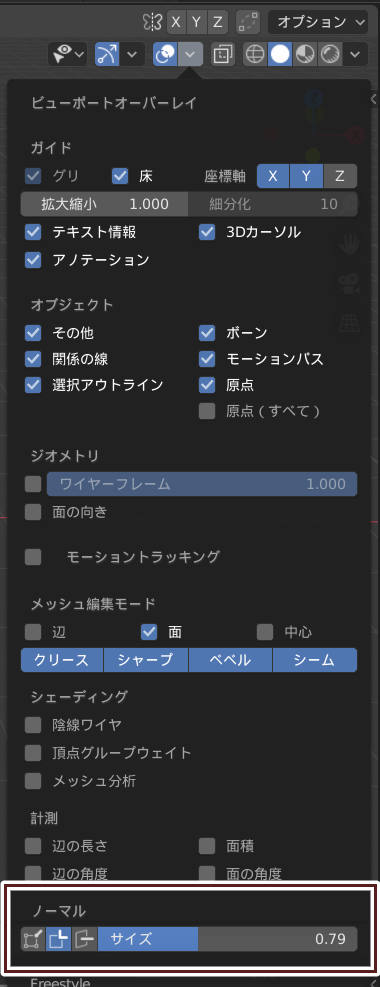This screenshot has width=380, height=987.
Task: Select solid viewport shading
Action: (280, 55)
